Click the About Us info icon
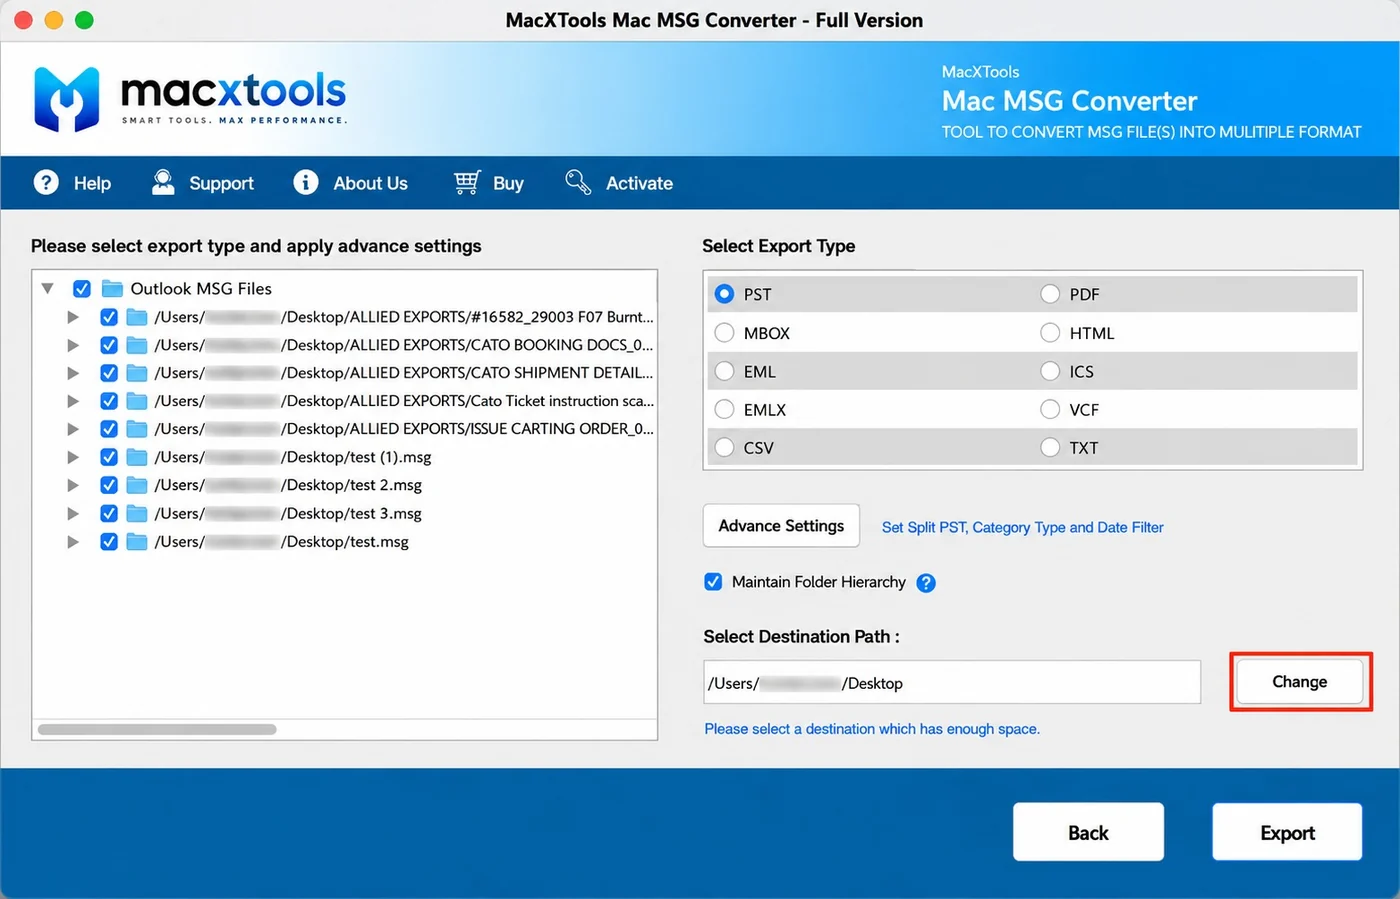Screen dimensions: 1400x899 coord(306,182)
